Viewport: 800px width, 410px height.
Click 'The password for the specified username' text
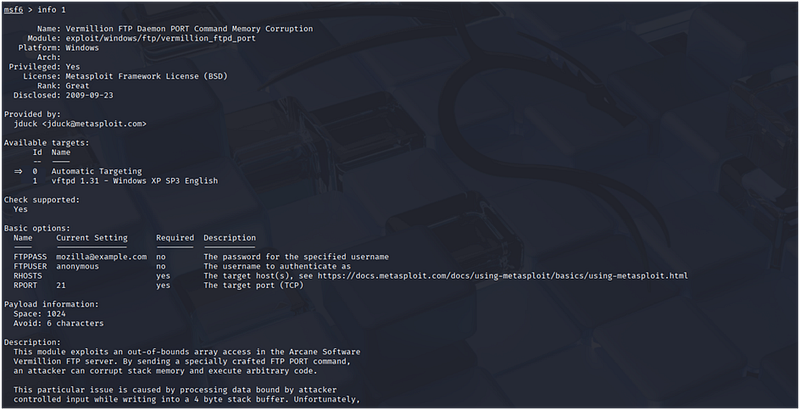pyautogui.click(x=296, y=257)
